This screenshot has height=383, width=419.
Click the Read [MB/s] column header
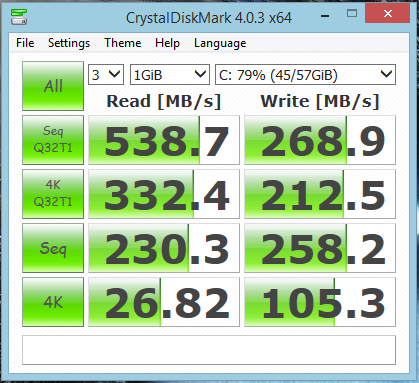point(164,101)
